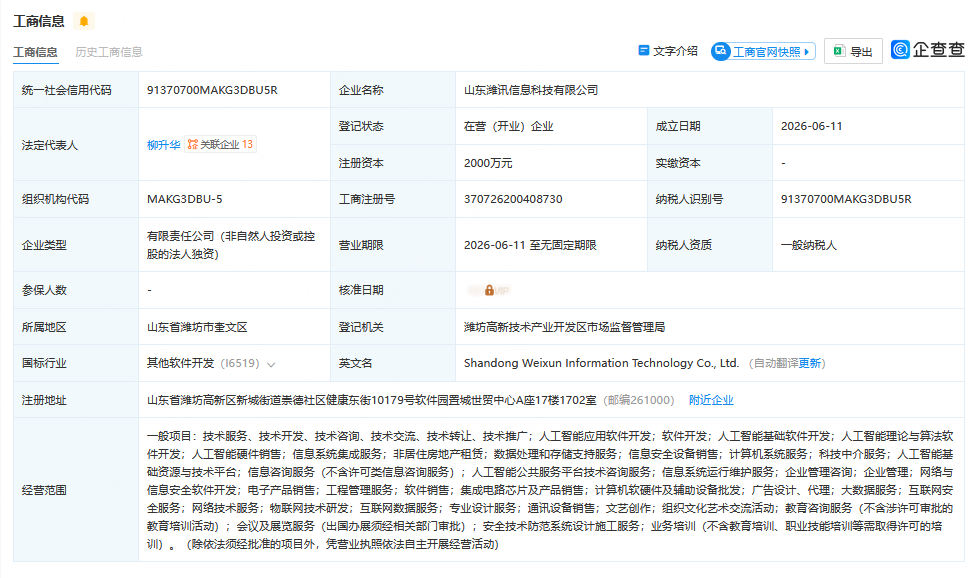The height and width of the screenshot is (578, 973).
Task: Click postal code 邮编261000
Action: click(x=639, y=400)
